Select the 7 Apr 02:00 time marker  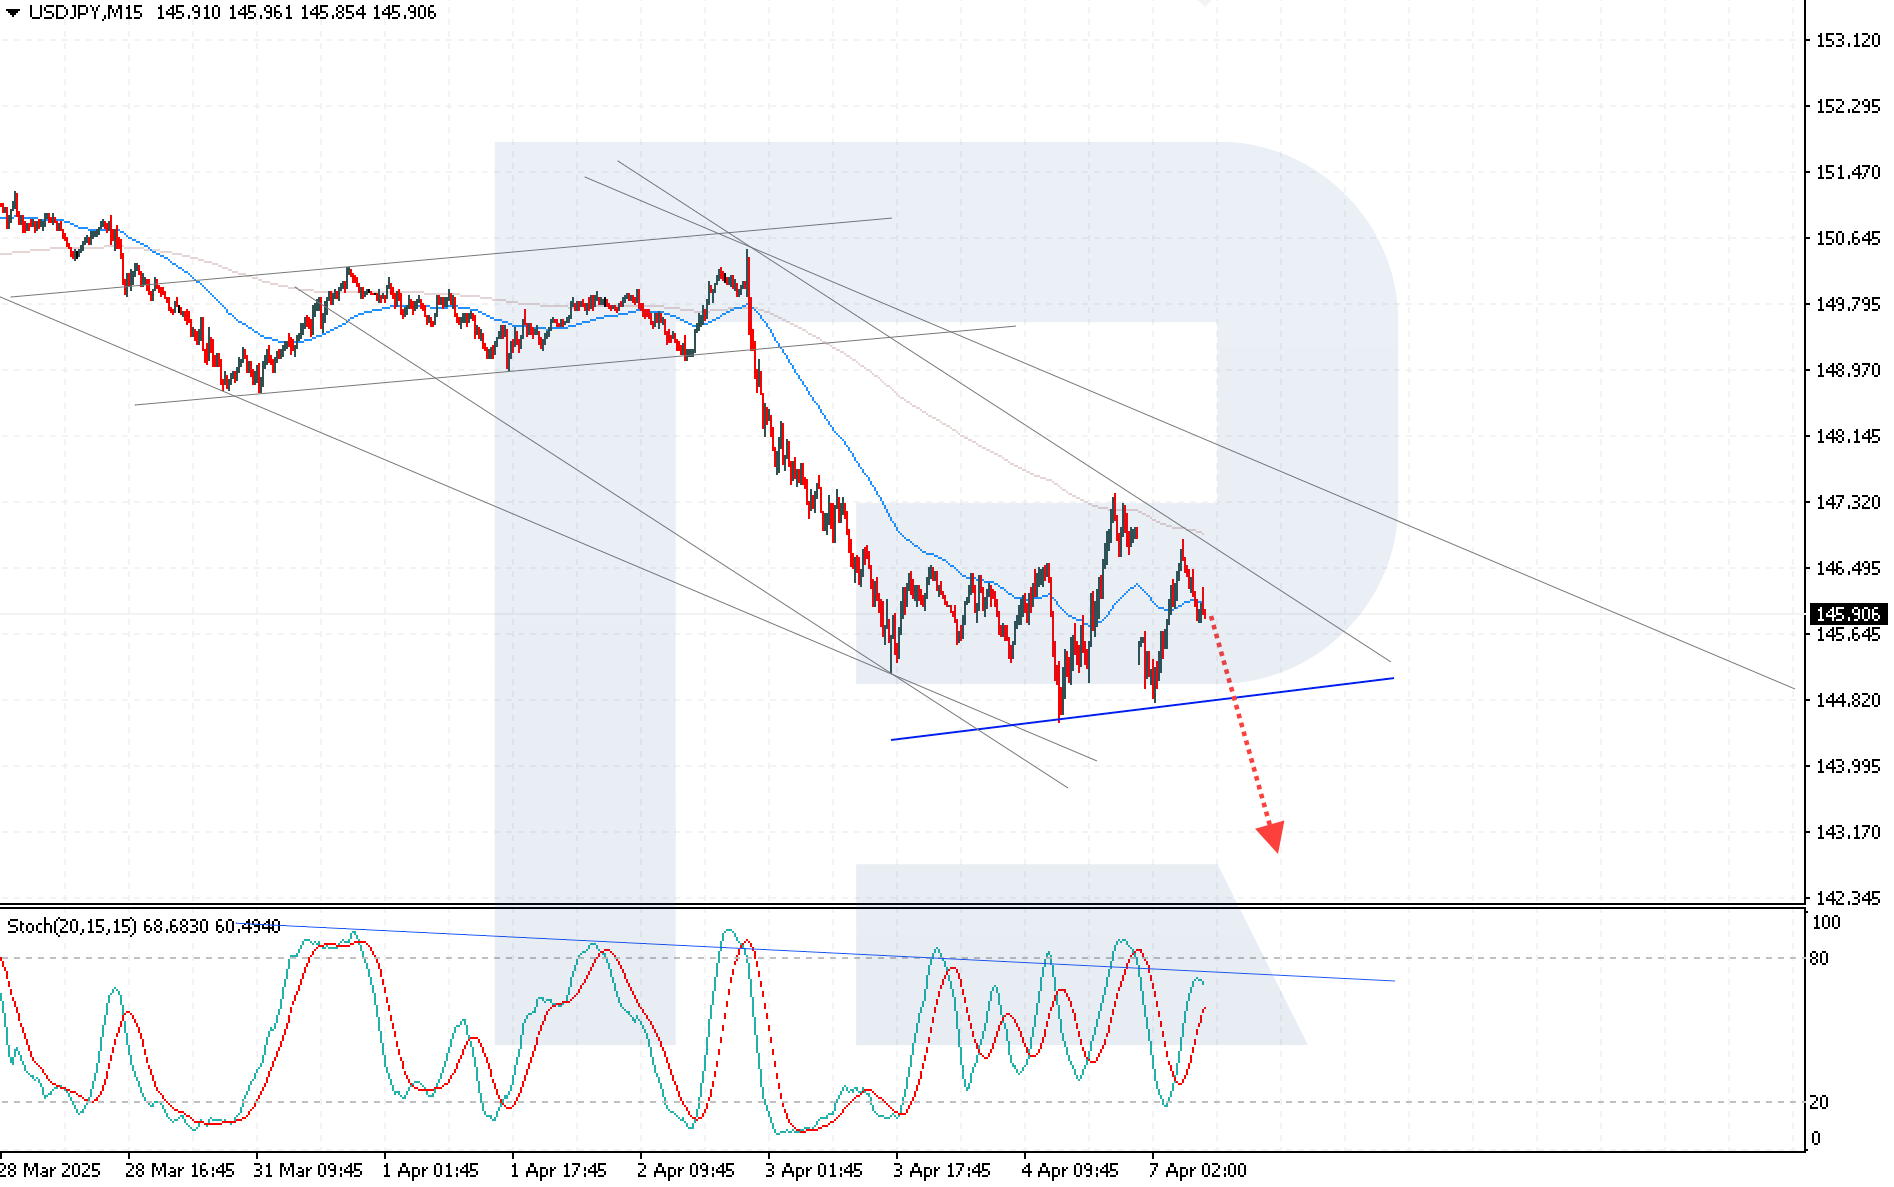(x=1198, y=1170)
